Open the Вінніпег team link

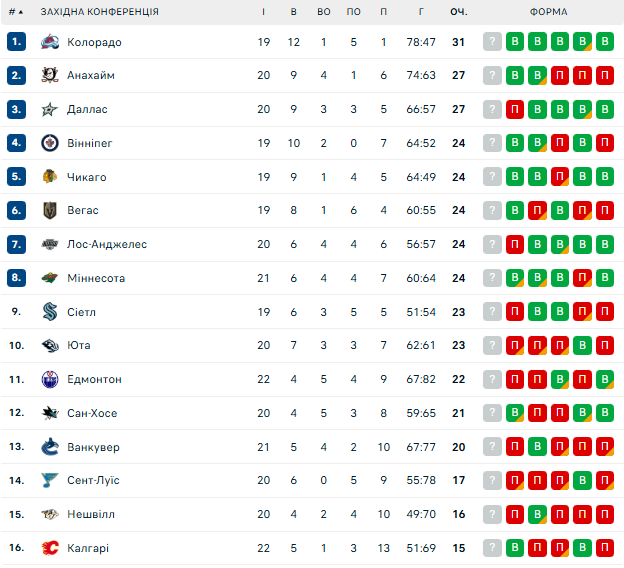[90, 143]
